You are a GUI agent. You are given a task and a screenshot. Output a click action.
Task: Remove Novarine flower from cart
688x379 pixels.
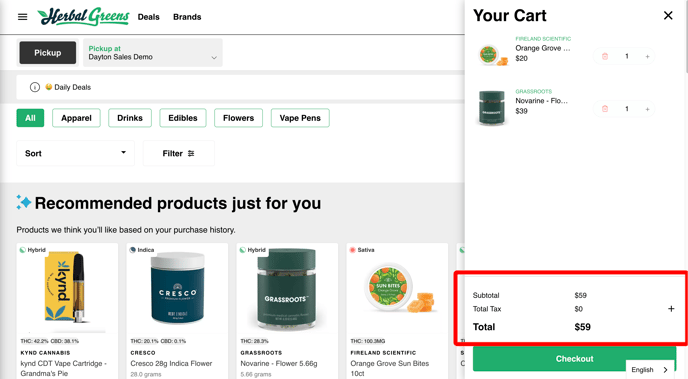click(605, 109)
